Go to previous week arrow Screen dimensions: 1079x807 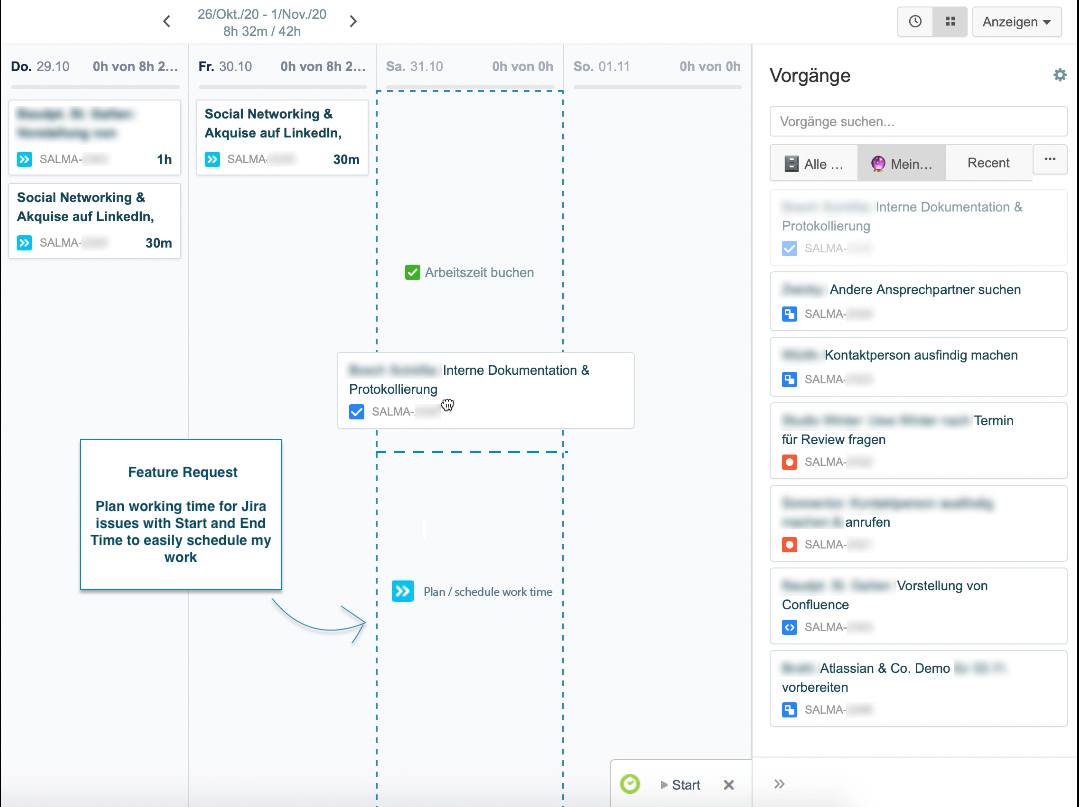167,21
